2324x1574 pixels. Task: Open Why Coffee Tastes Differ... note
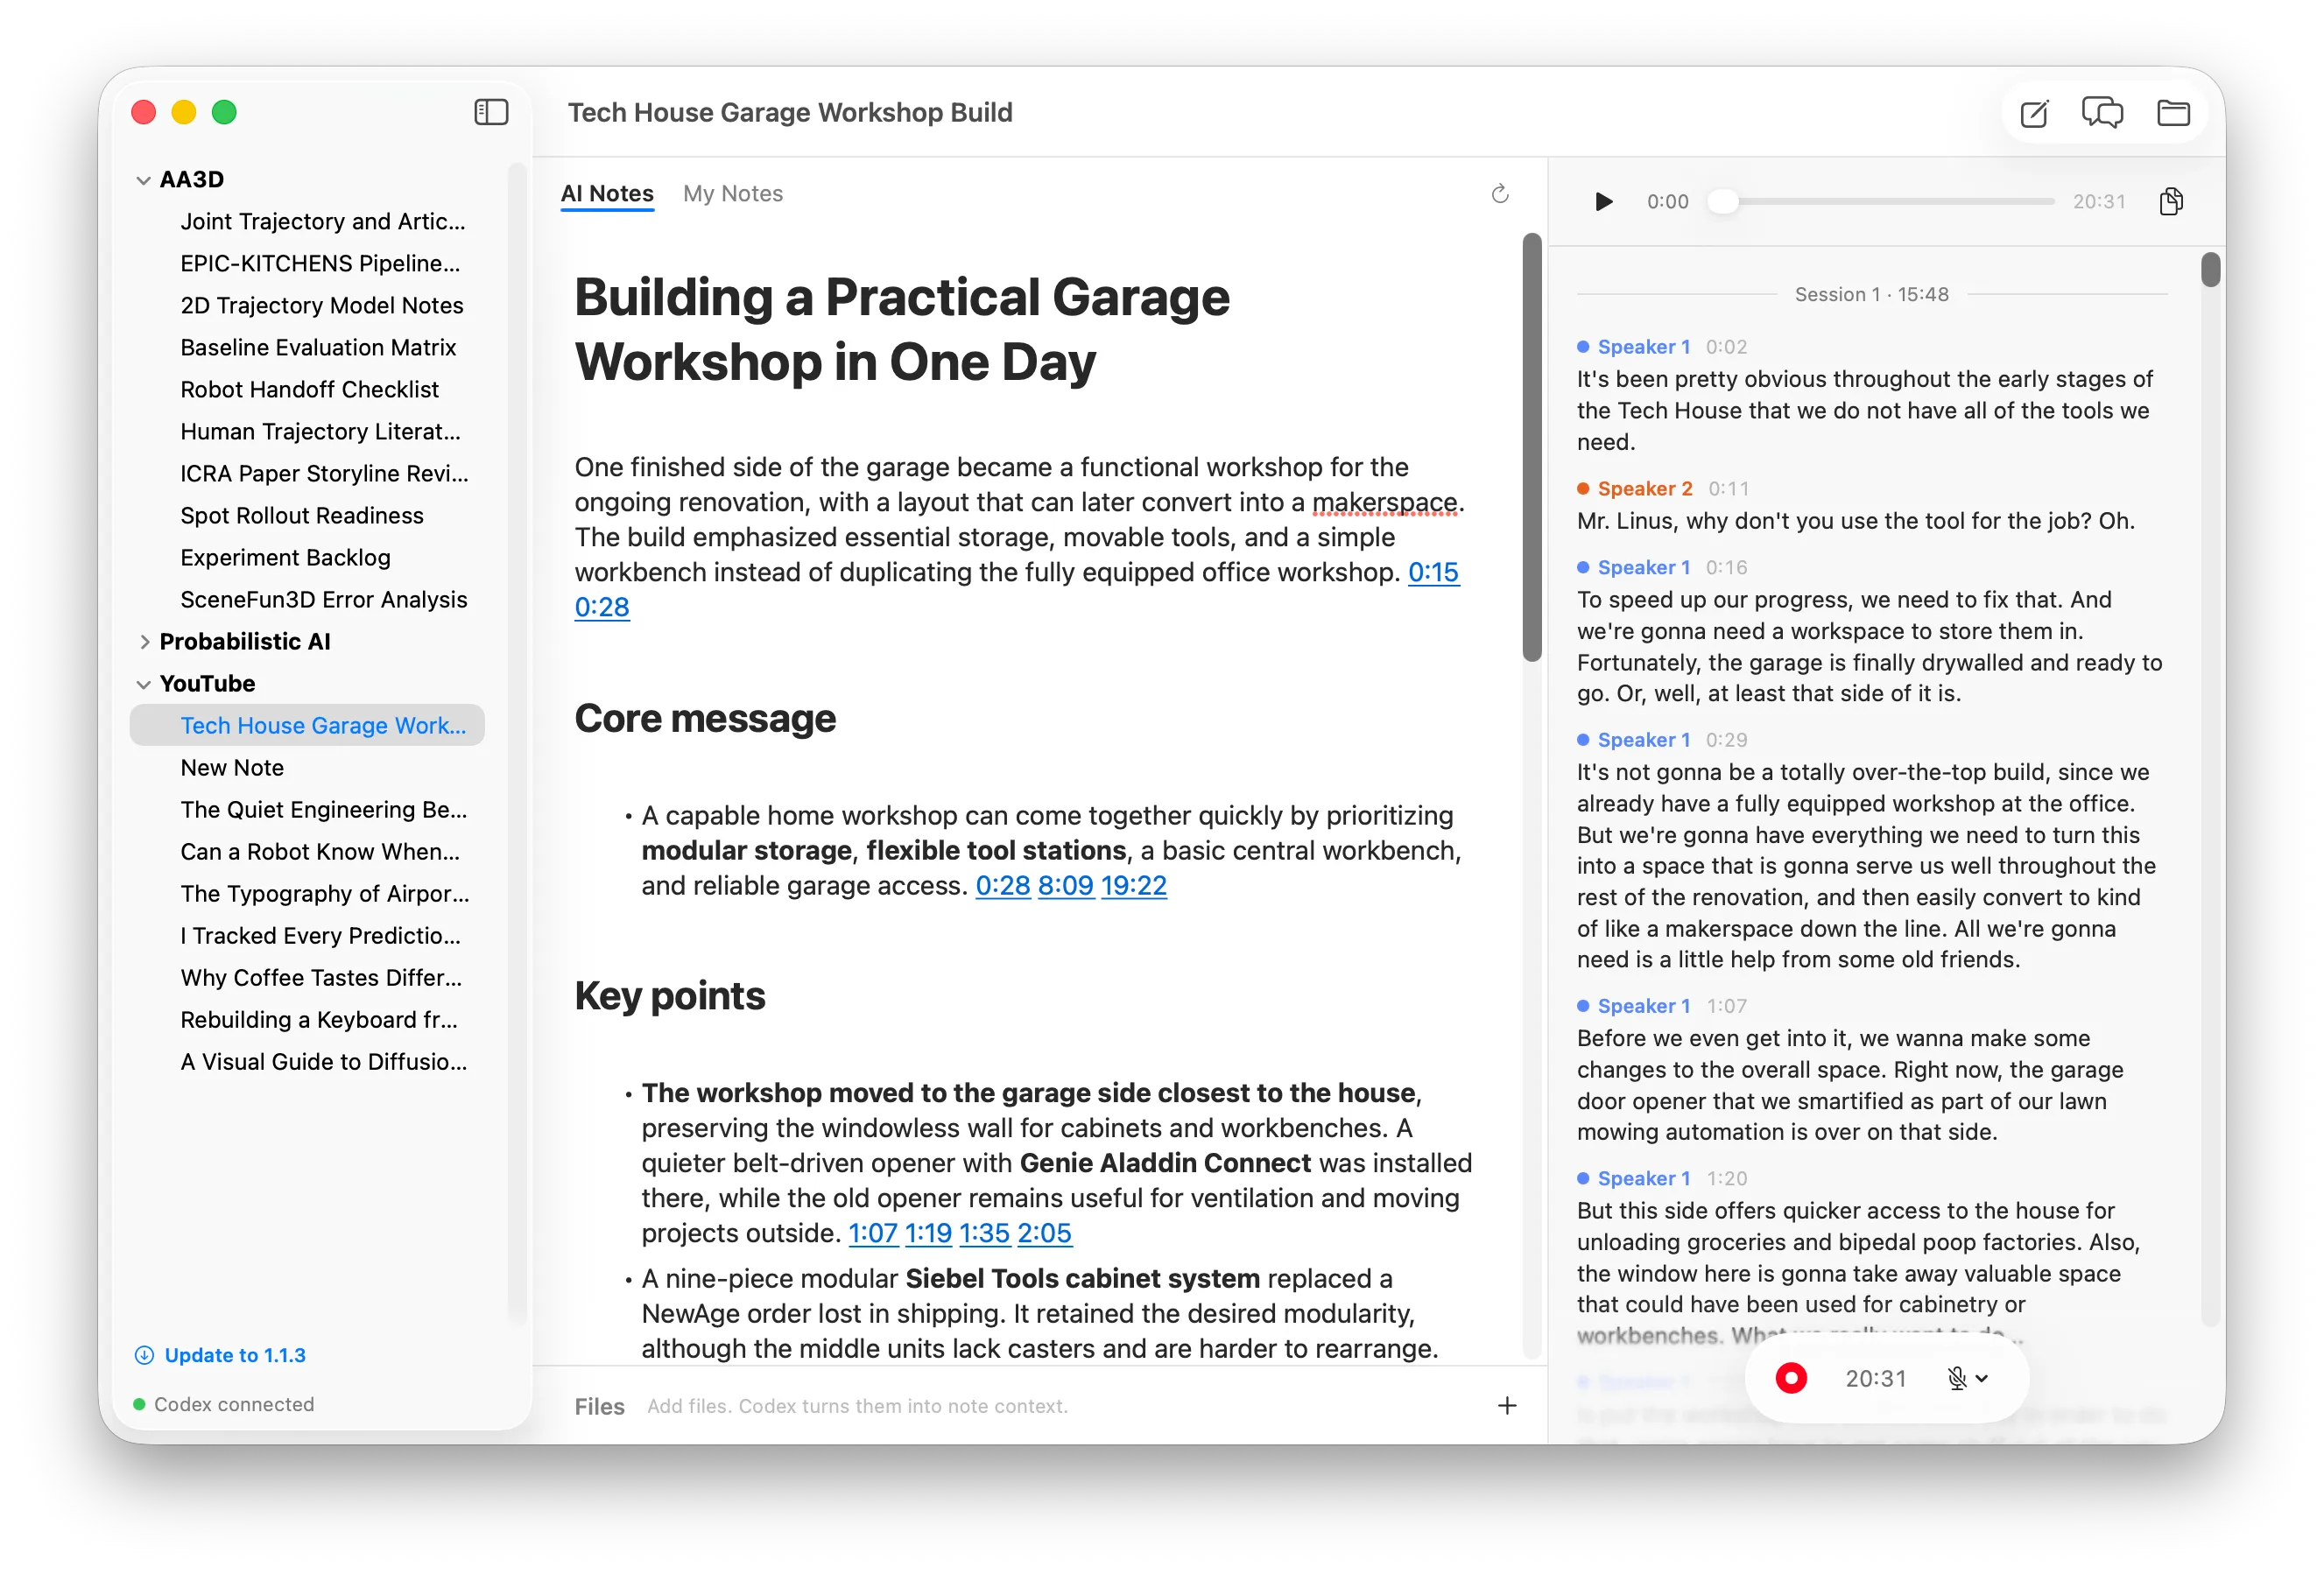point(321,978)
